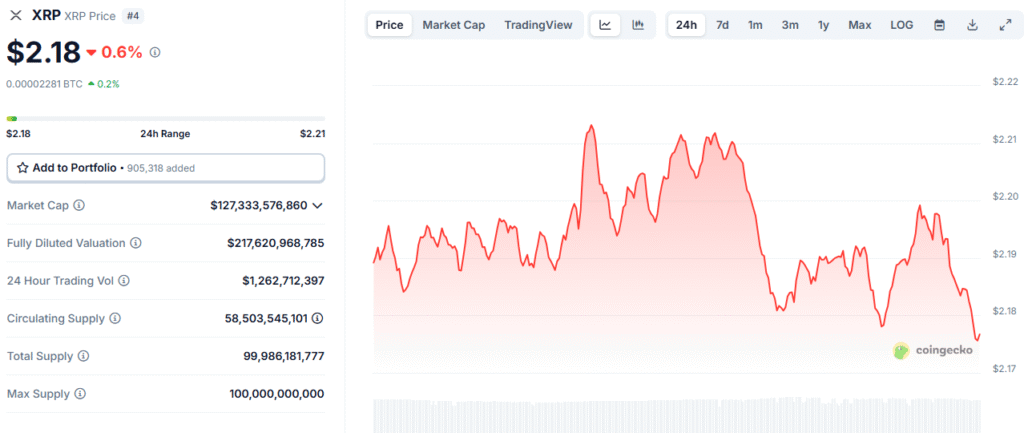Expand chart to fullscreen
Viewport: 1024px width, 433px height.
pos(1005,25)
